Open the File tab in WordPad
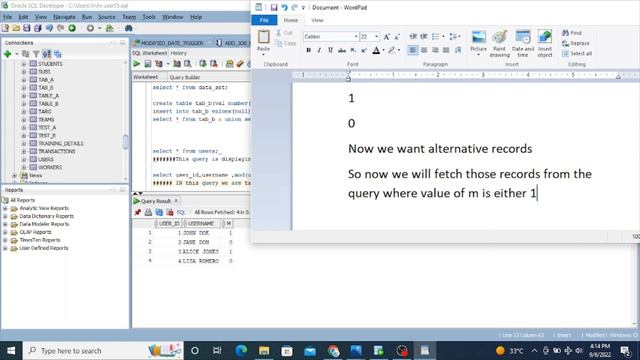640x360 pixels. (264, 20)
